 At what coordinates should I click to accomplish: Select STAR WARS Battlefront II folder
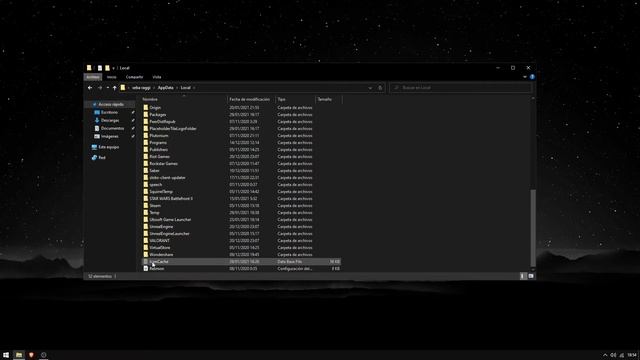171,198
